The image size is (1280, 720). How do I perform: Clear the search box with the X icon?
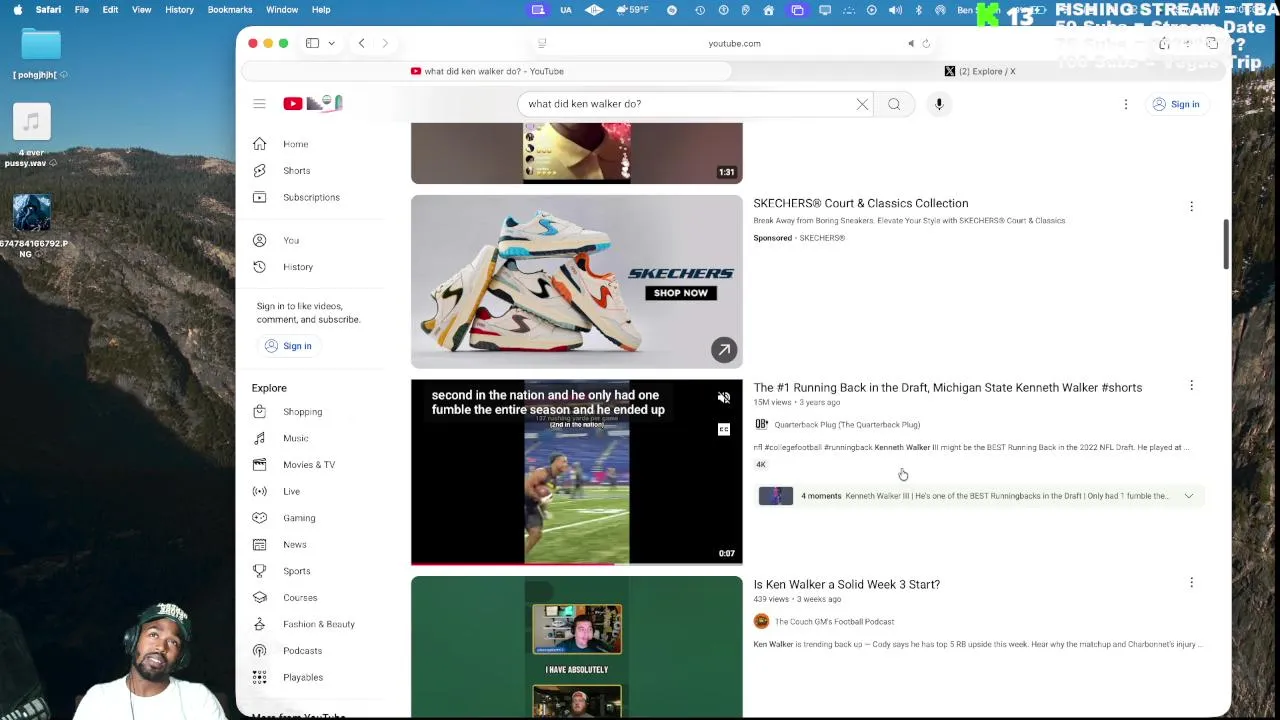tap(862, 104)
